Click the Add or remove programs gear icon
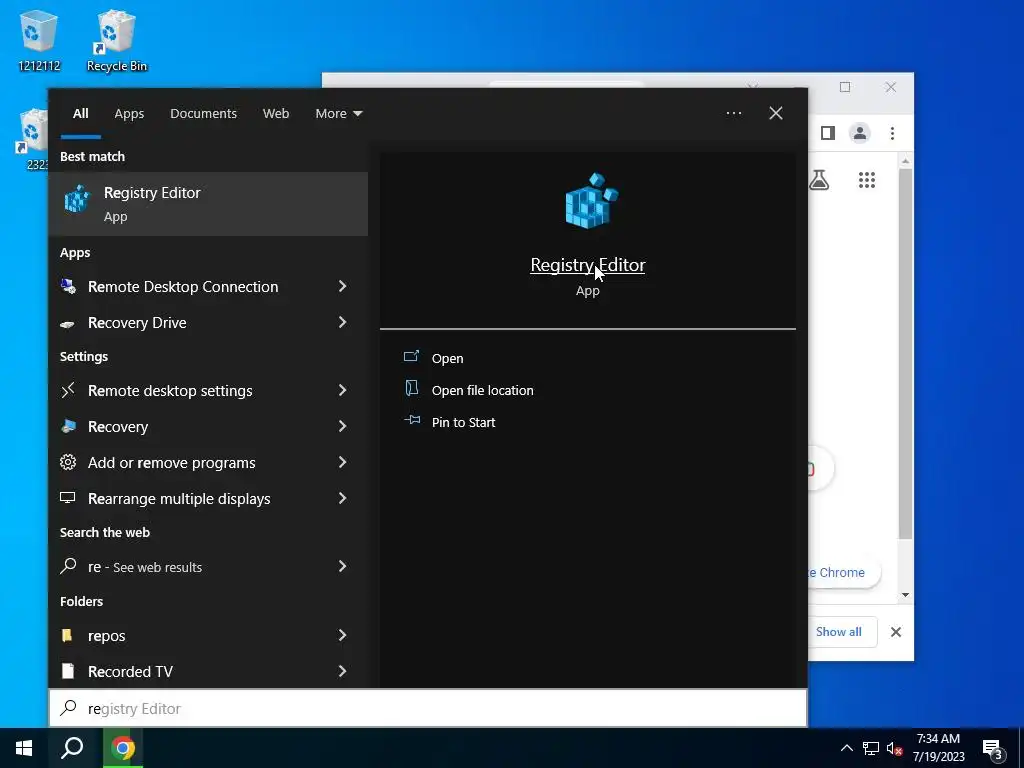This screenshot has height=768, width=1024. pos(68,462)
